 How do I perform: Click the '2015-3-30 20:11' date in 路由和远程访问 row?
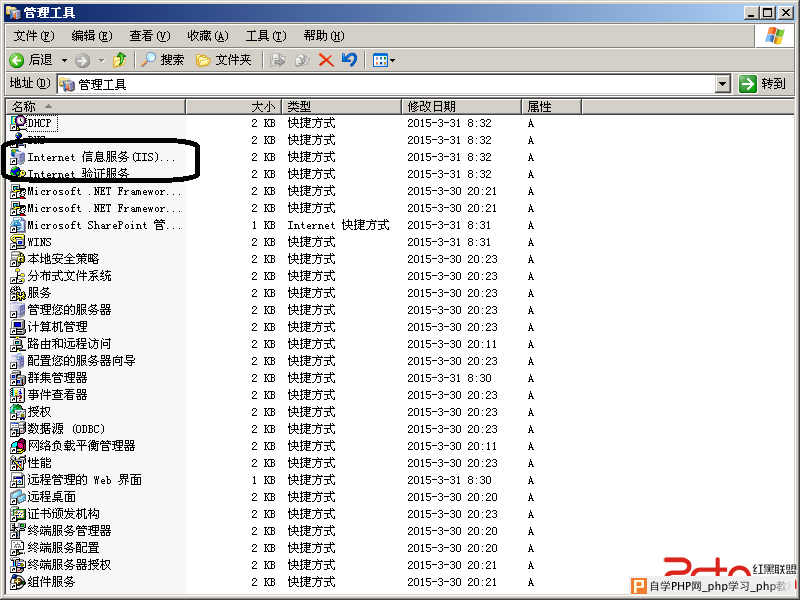tap(452, 344)
